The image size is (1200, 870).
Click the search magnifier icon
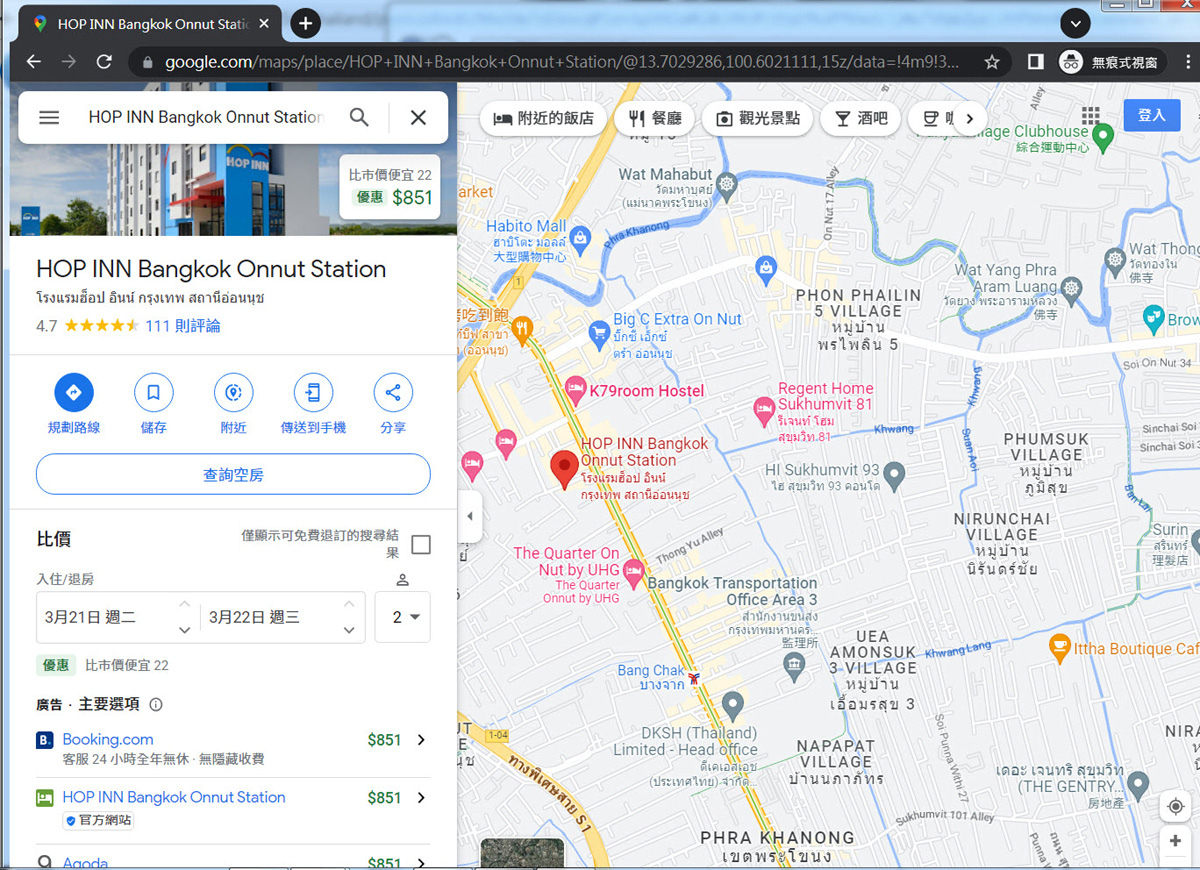[x=359, y=117]
